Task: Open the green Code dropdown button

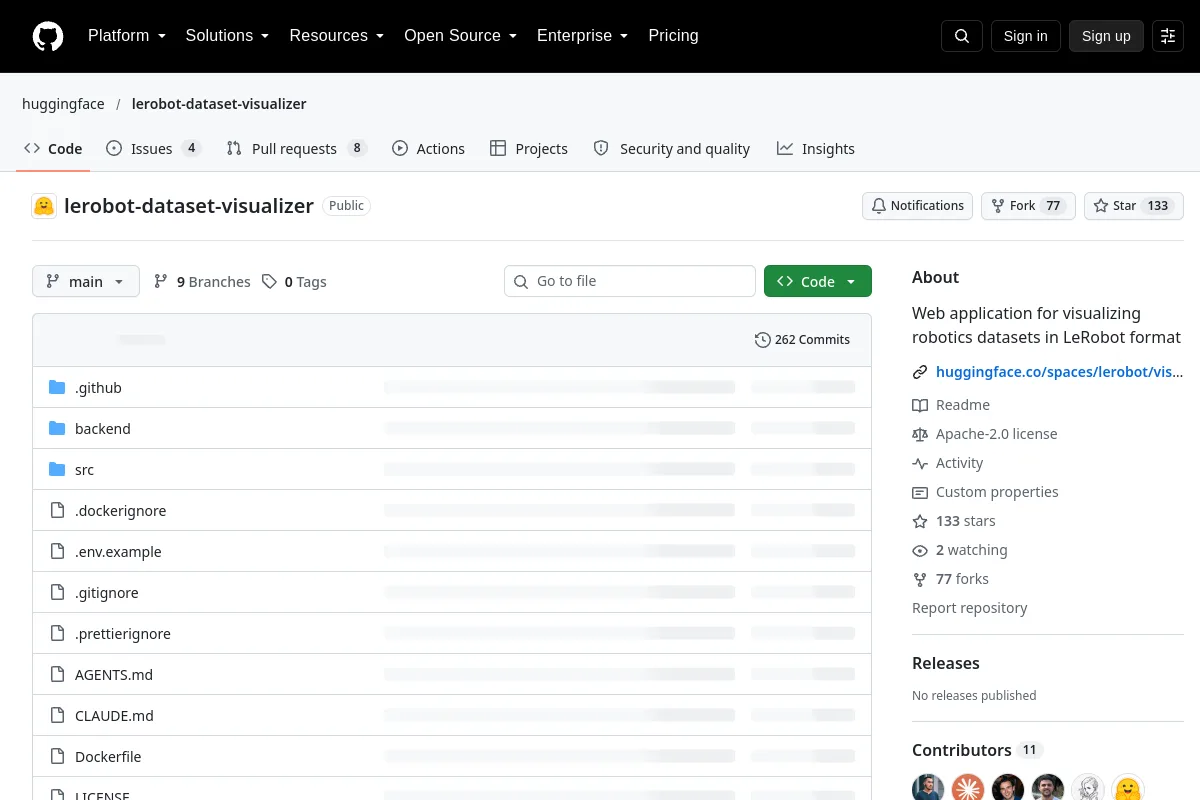Action: [818, 282]
